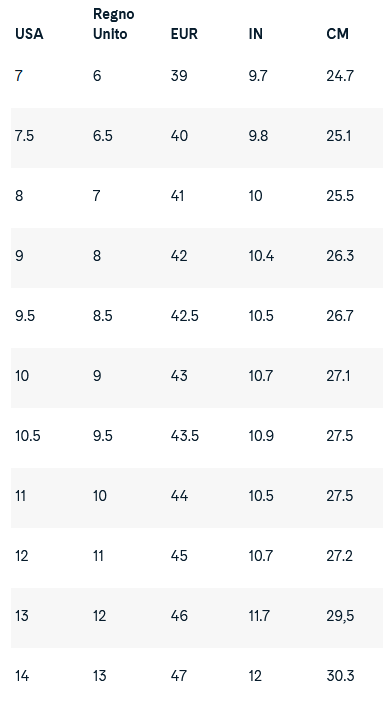Click the 27.2 CM value
Image resolution: width=383 pixels, height=712 pixels.
coord(339,555)
